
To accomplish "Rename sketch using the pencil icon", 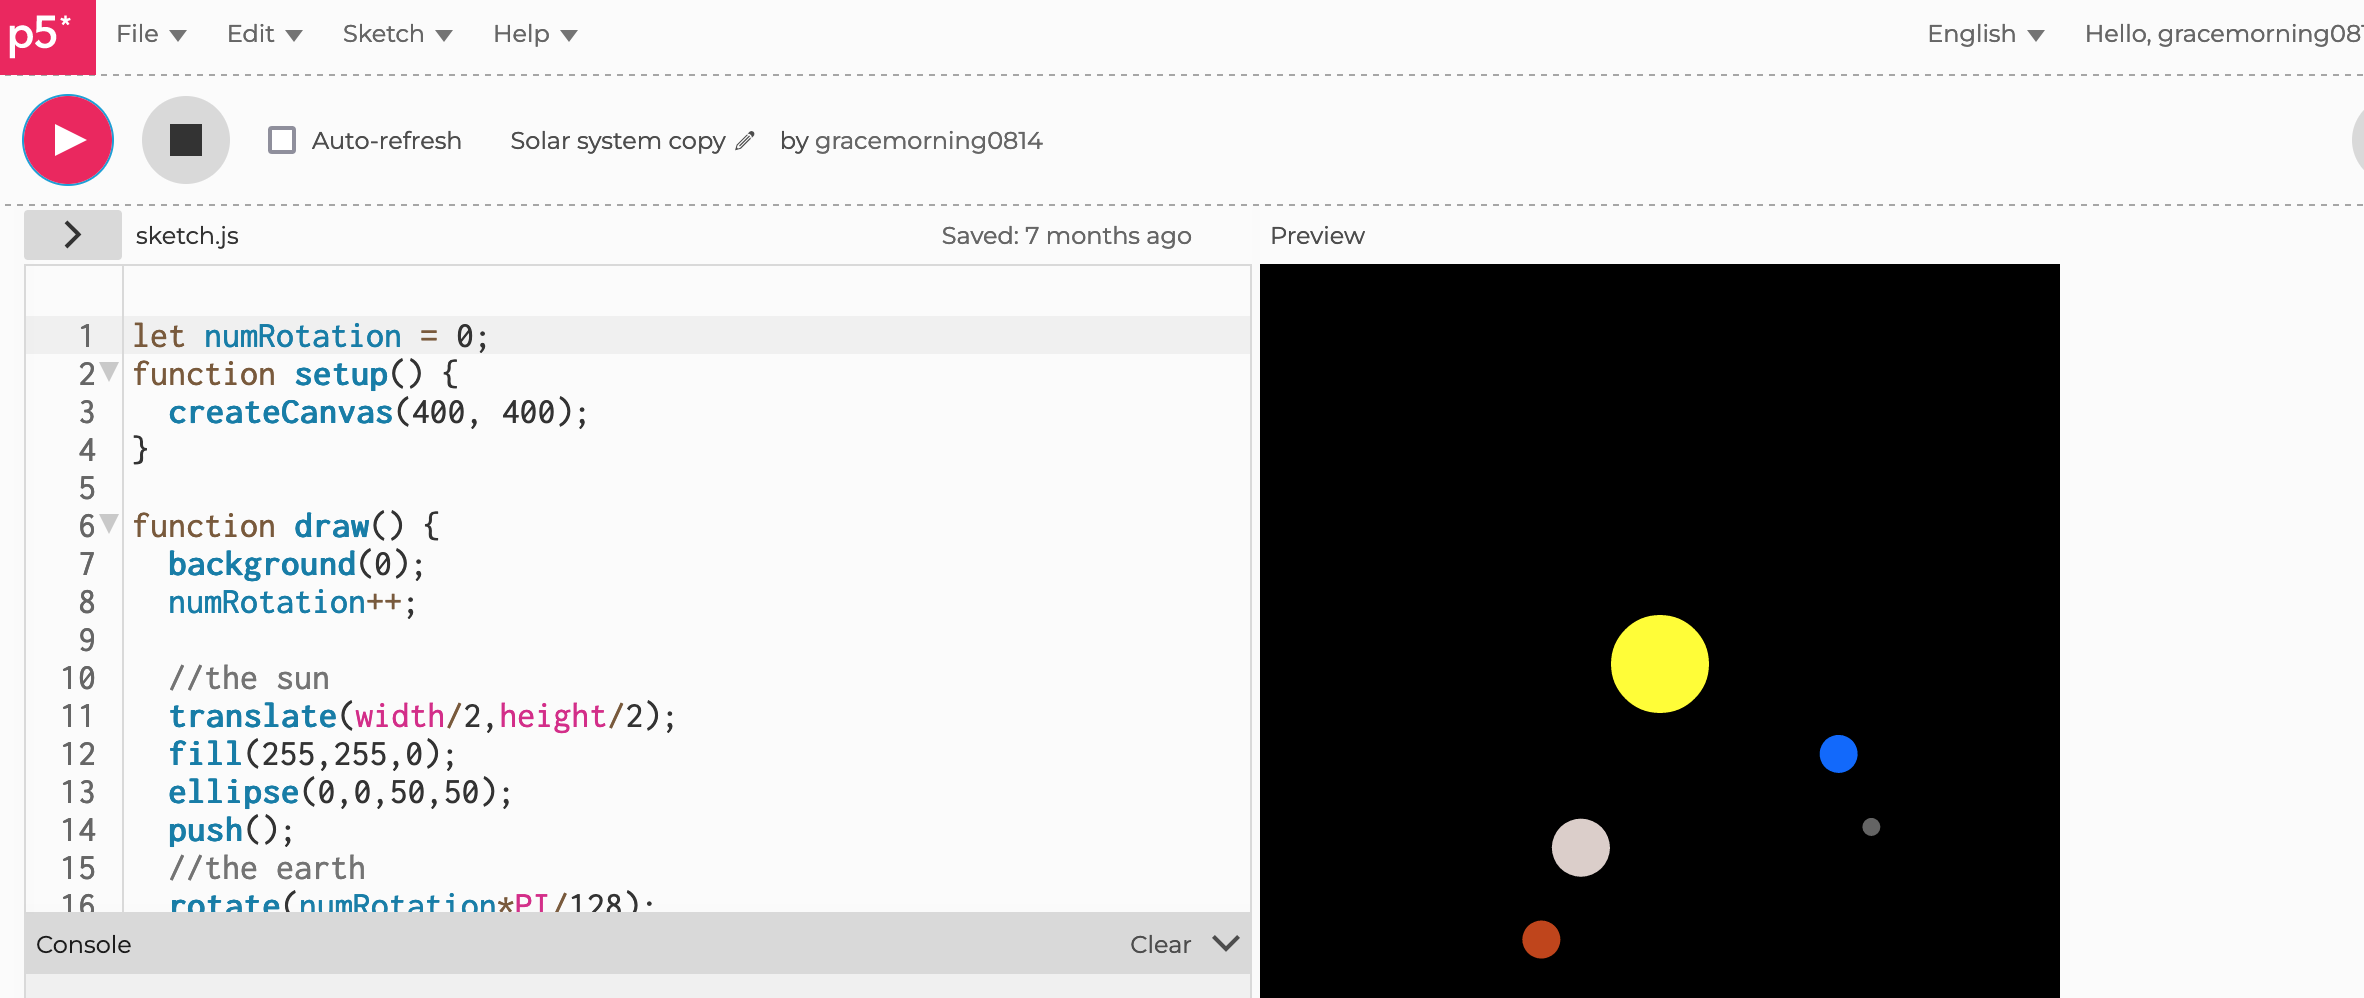I will point(745,141).
